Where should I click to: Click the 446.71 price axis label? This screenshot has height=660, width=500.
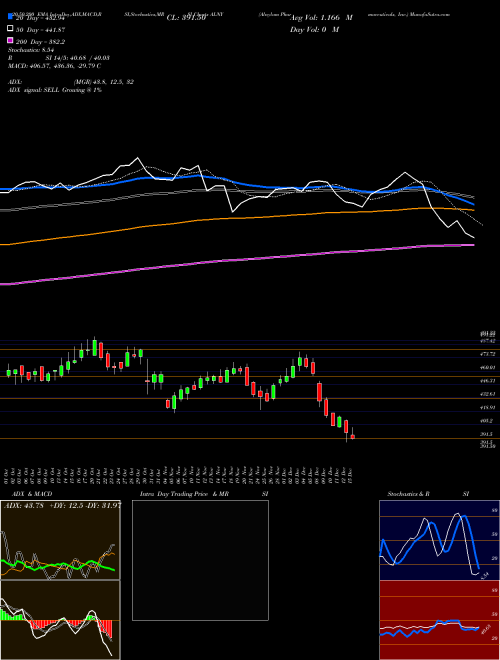(488, 381)
